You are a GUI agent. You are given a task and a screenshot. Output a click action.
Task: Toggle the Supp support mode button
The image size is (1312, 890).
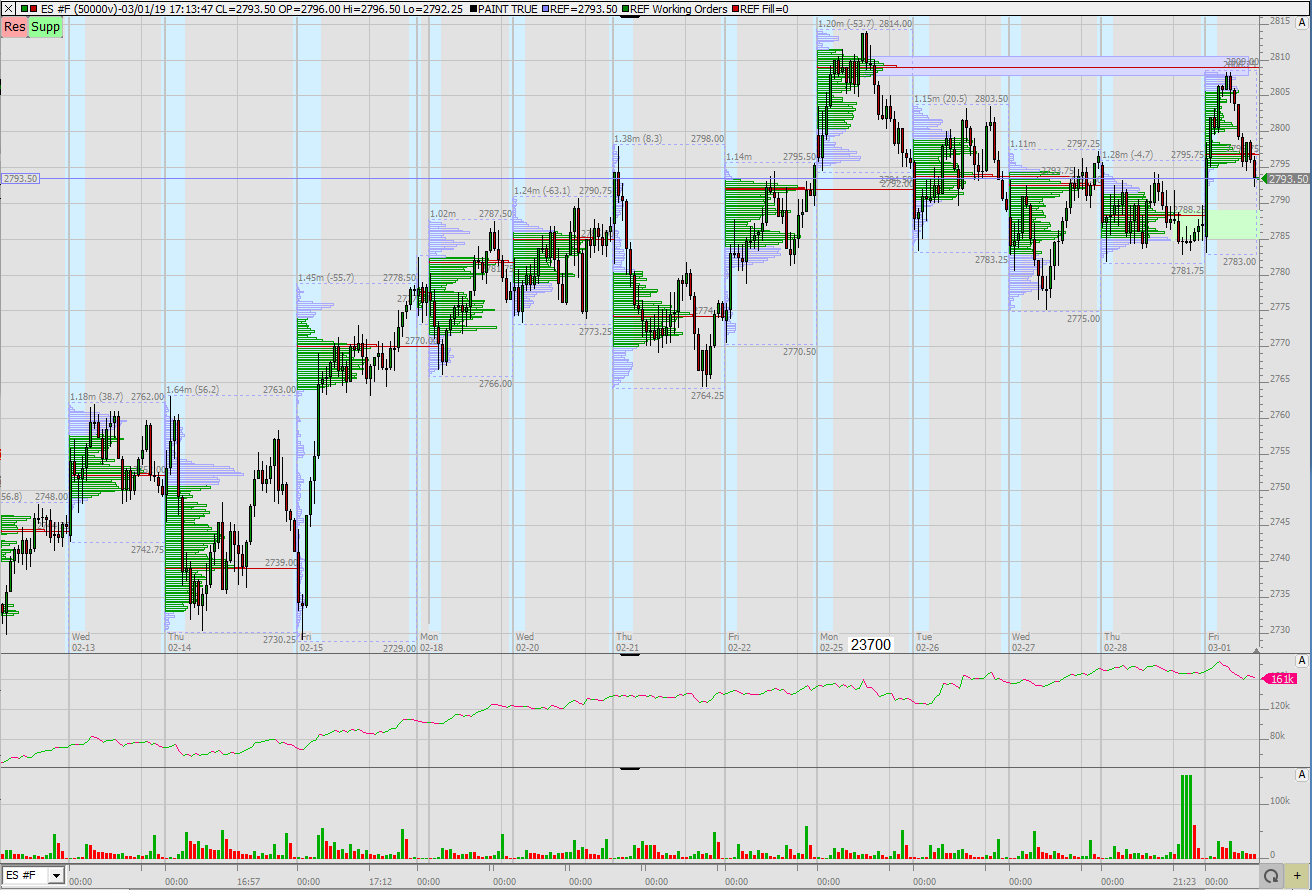tap(43, 28)
